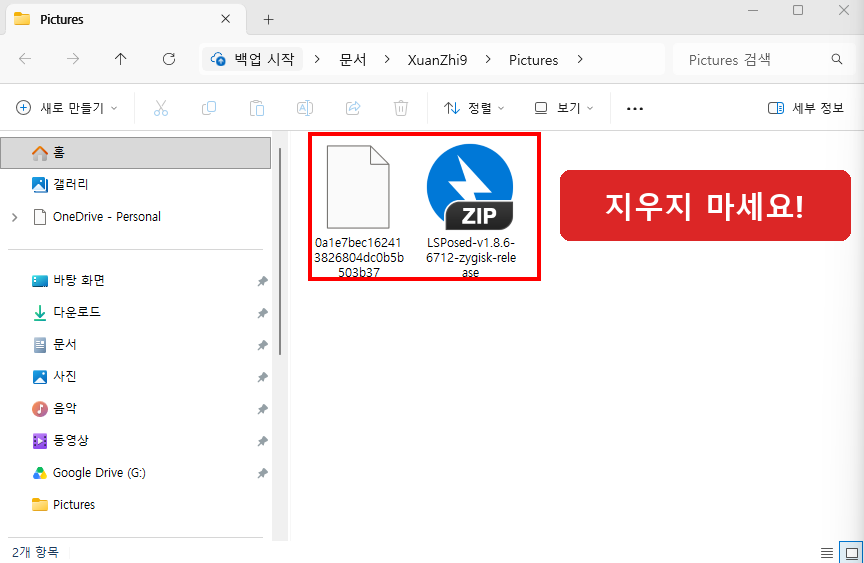
Task: Unpin 문서 using its pin icon
Action: pyautogui.click(x=262, y=345)
